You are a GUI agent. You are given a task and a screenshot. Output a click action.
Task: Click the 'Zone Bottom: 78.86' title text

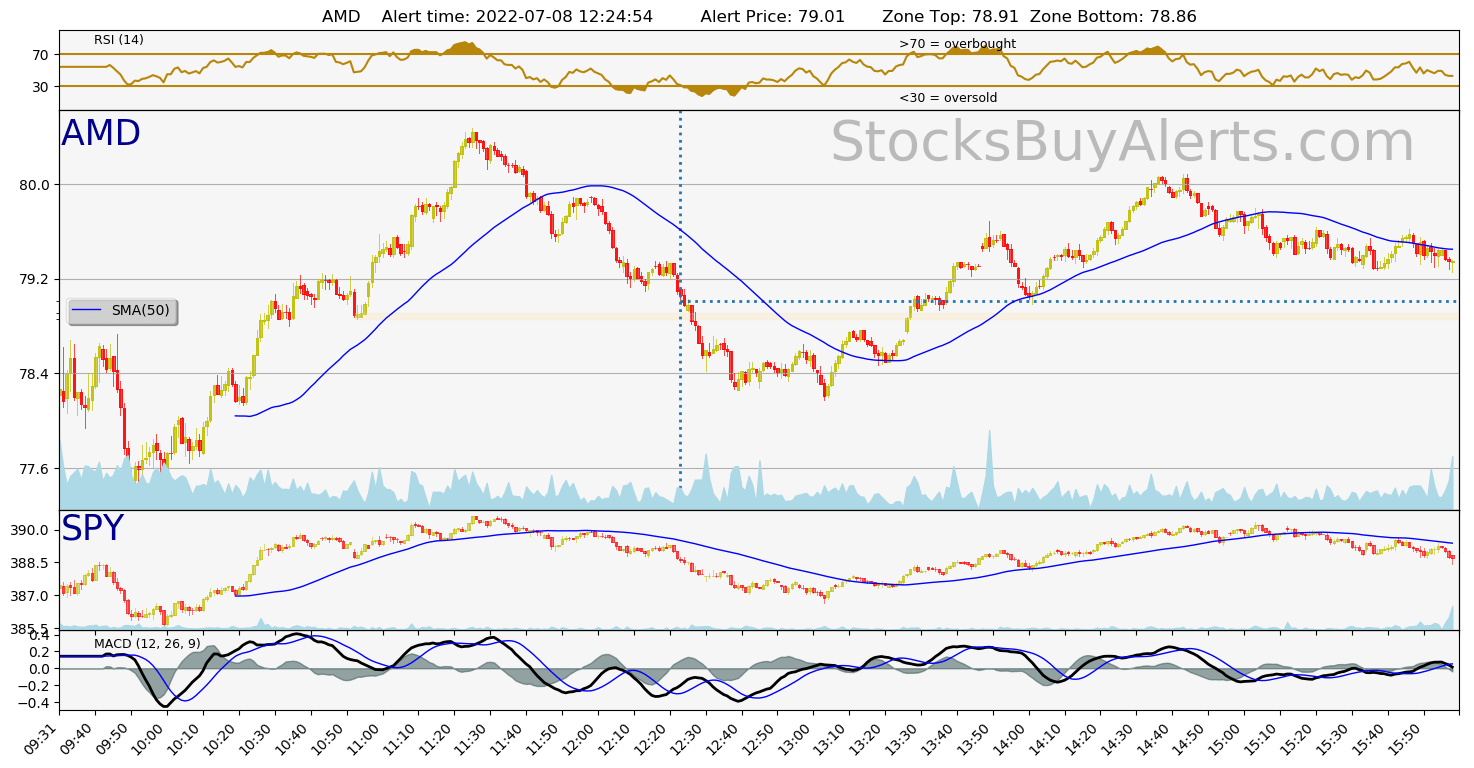pos(1113,17)
